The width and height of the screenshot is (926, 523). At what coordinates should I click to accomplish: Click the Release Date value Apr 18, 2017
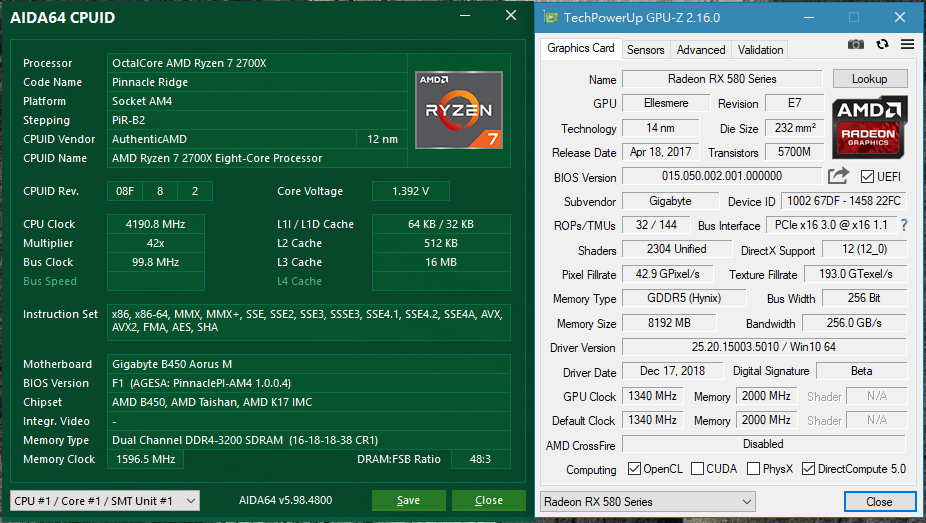660,152
